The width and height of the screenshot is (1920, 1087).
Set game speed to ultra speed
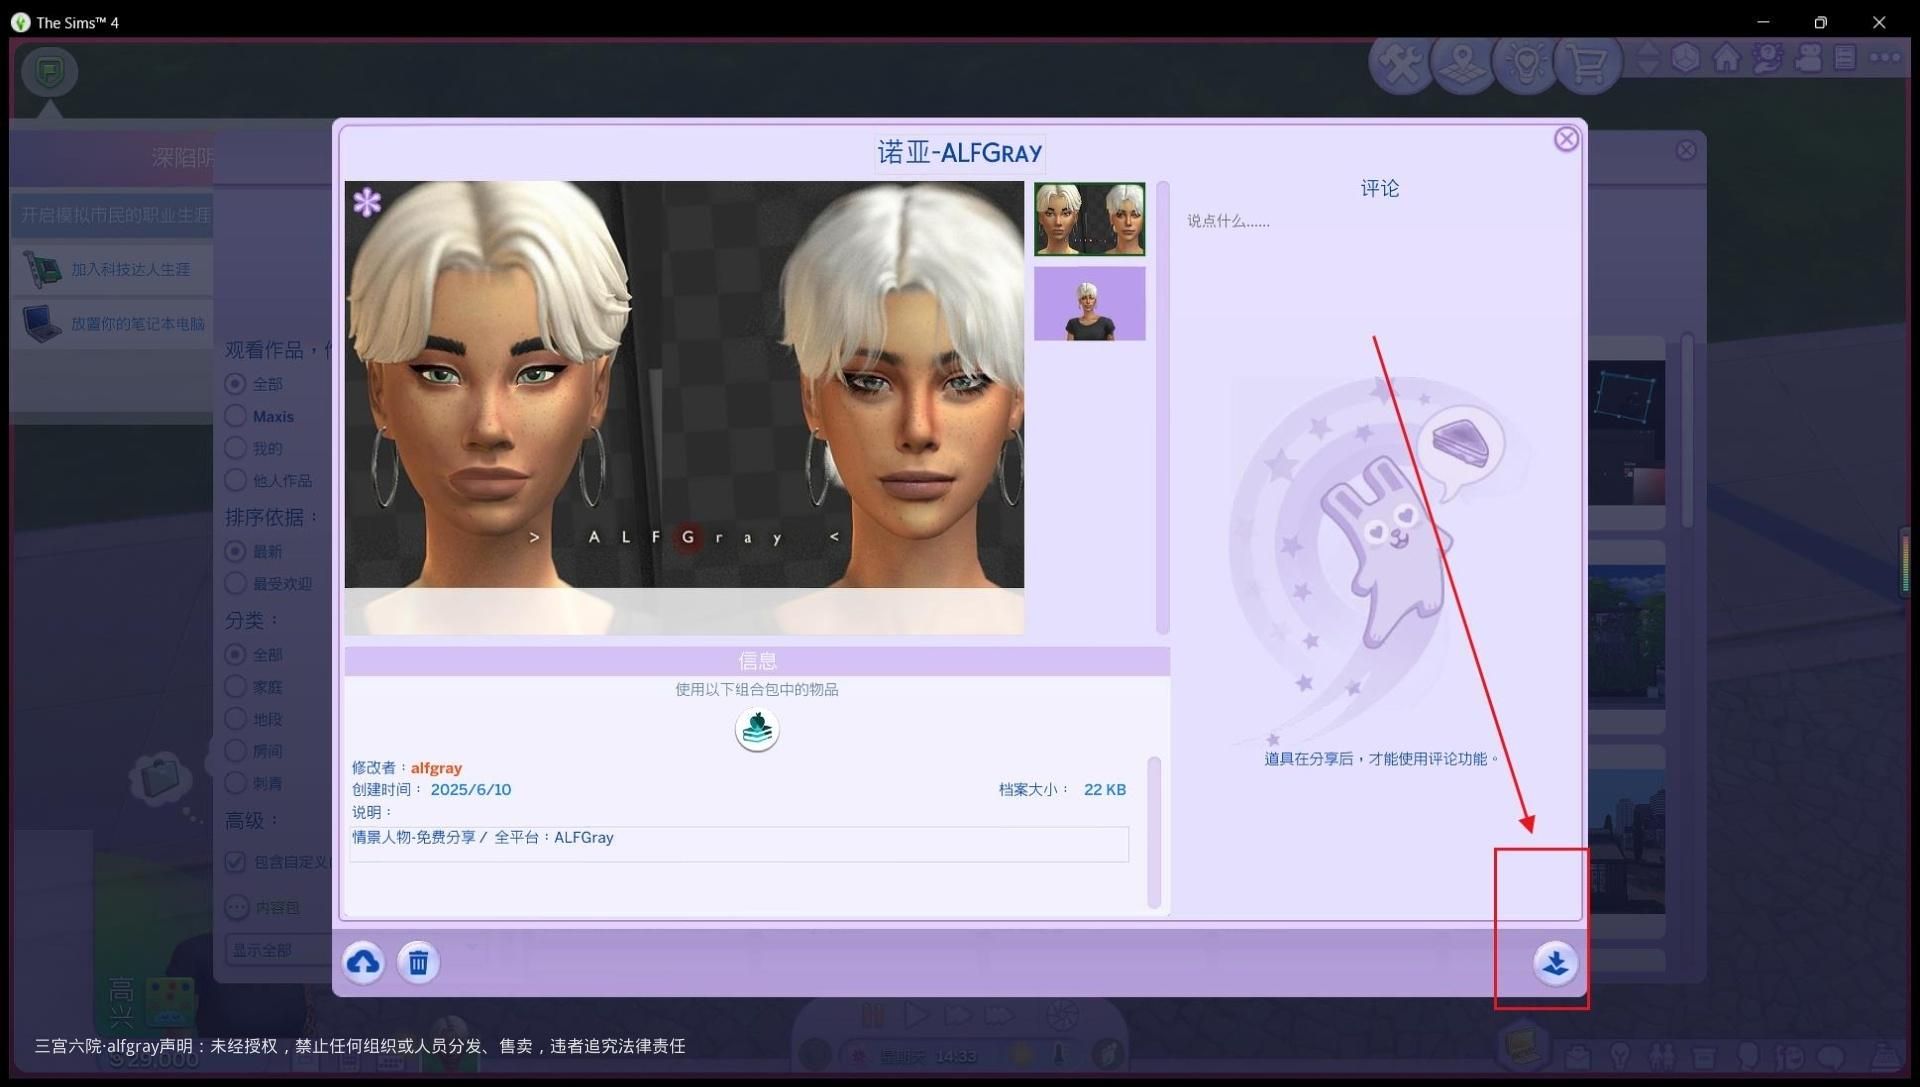[999, 1017]
